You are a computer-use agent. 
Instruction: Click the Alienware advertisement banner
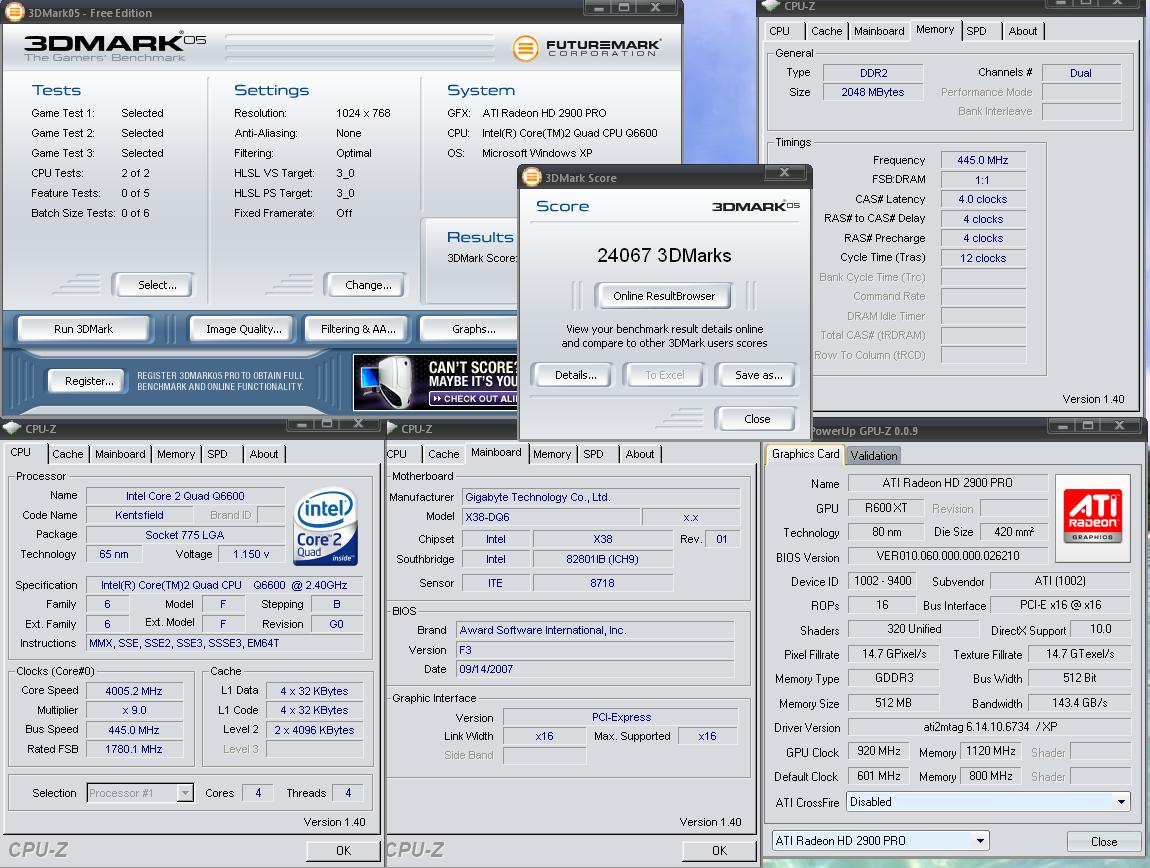click(x=436, y=382)
